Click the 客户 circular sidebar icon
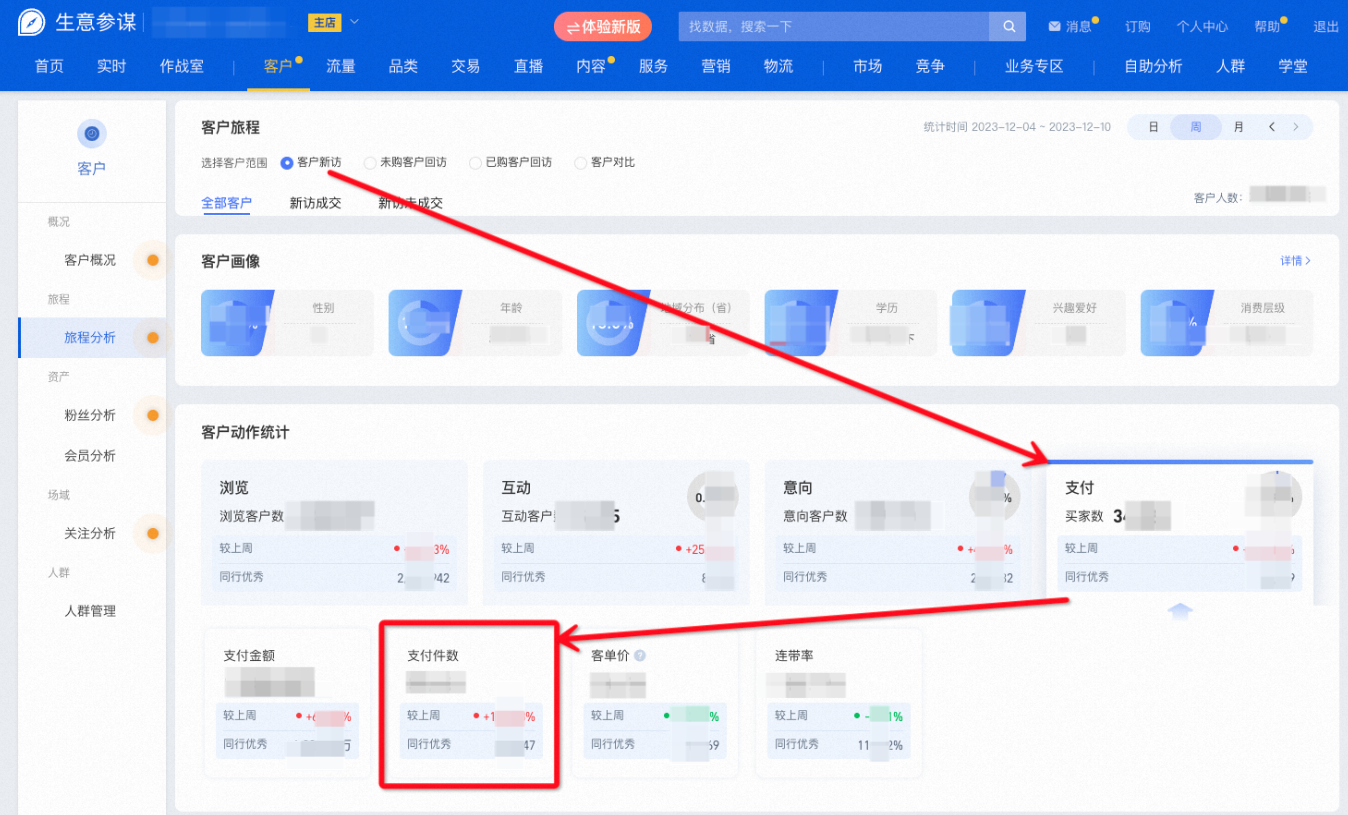Viewport: 1348px width, 815px height. click(91, 133)
